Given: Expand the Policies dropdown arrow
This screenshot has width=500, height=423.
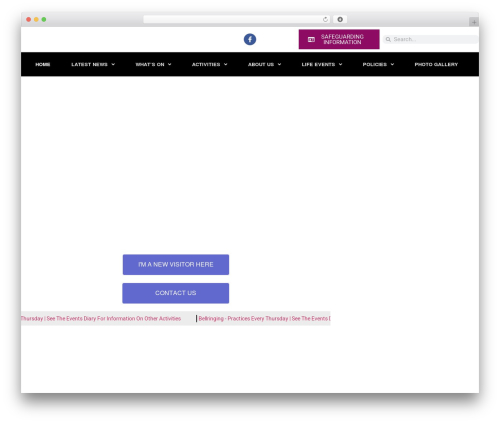Looking at the screenshot, I should [x=392, y=64].
